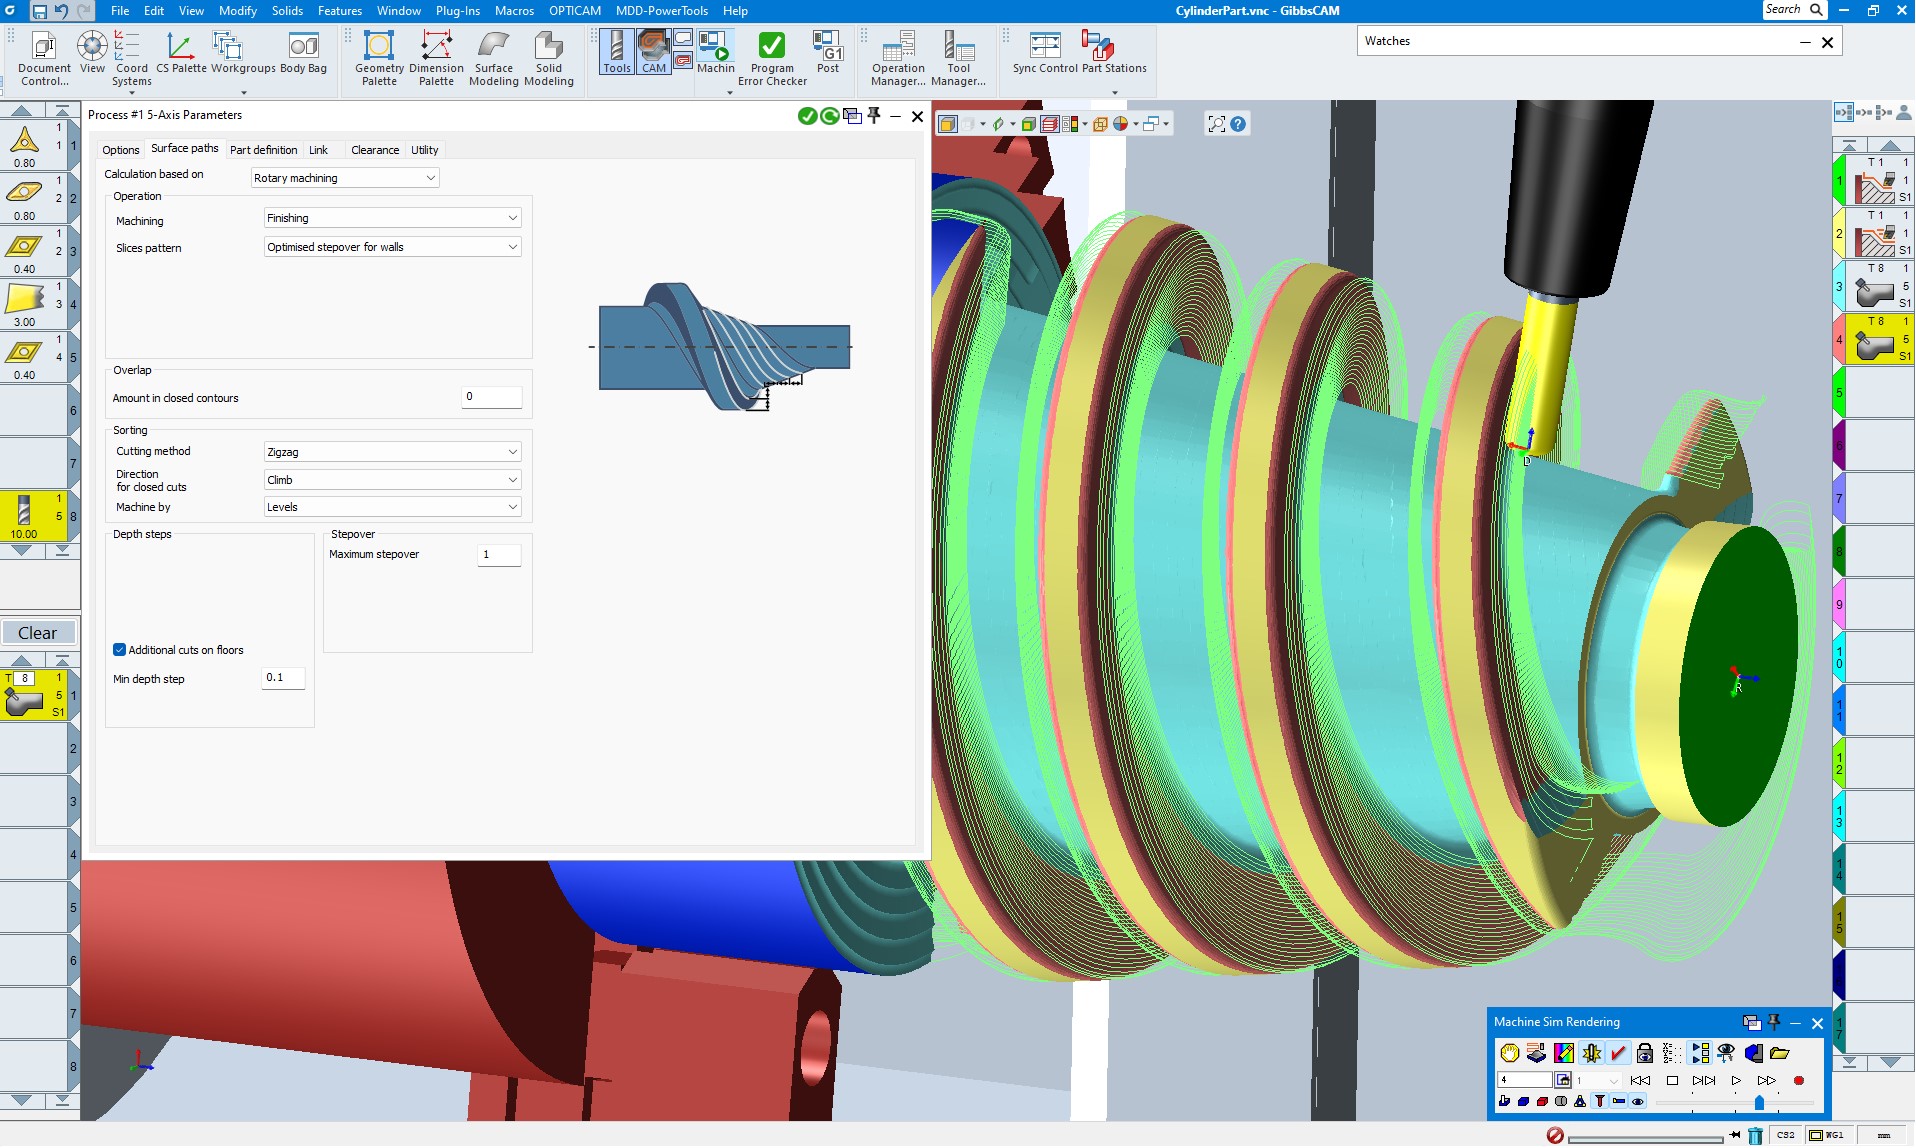Pin the 5-Axis Parameters dialog
This screenshot has width=1916, height=1148.
coord(874,116)
